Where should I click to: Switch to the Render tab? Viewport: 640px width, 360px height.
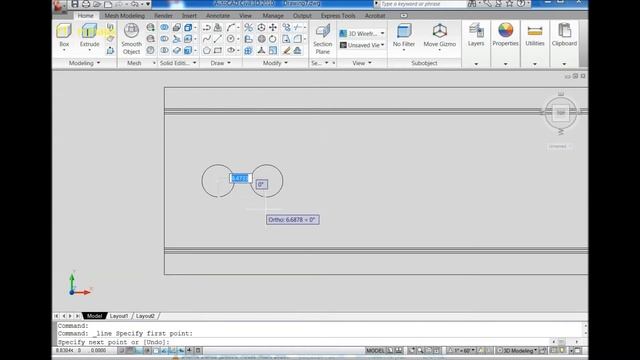pyautogui.click(x=163, y=16)
